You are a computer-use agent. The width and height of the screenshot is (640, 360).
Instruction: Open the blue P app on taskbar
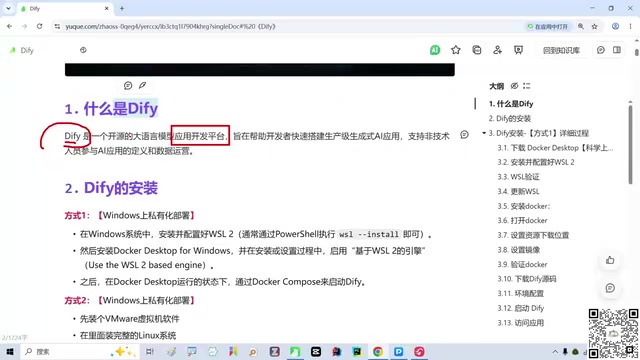[398, 351]
